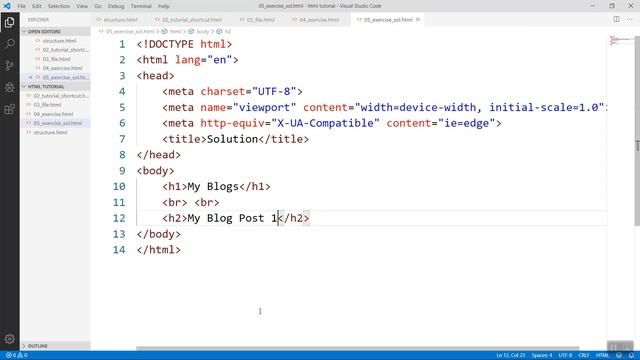640x360 pixels.
Task: Open the editor More Actions ellipsis
Action: pos(629,19)
